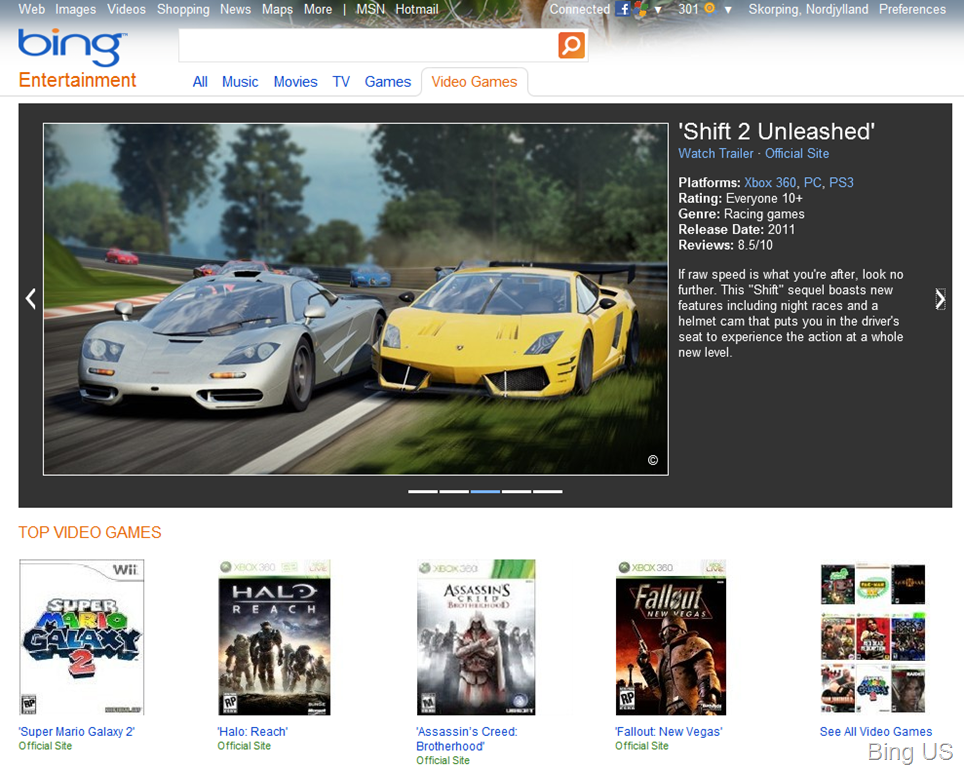Click Halo Reach cover art
The width and height of the screenshot is (964, 768).
click(x=274, y=637)
